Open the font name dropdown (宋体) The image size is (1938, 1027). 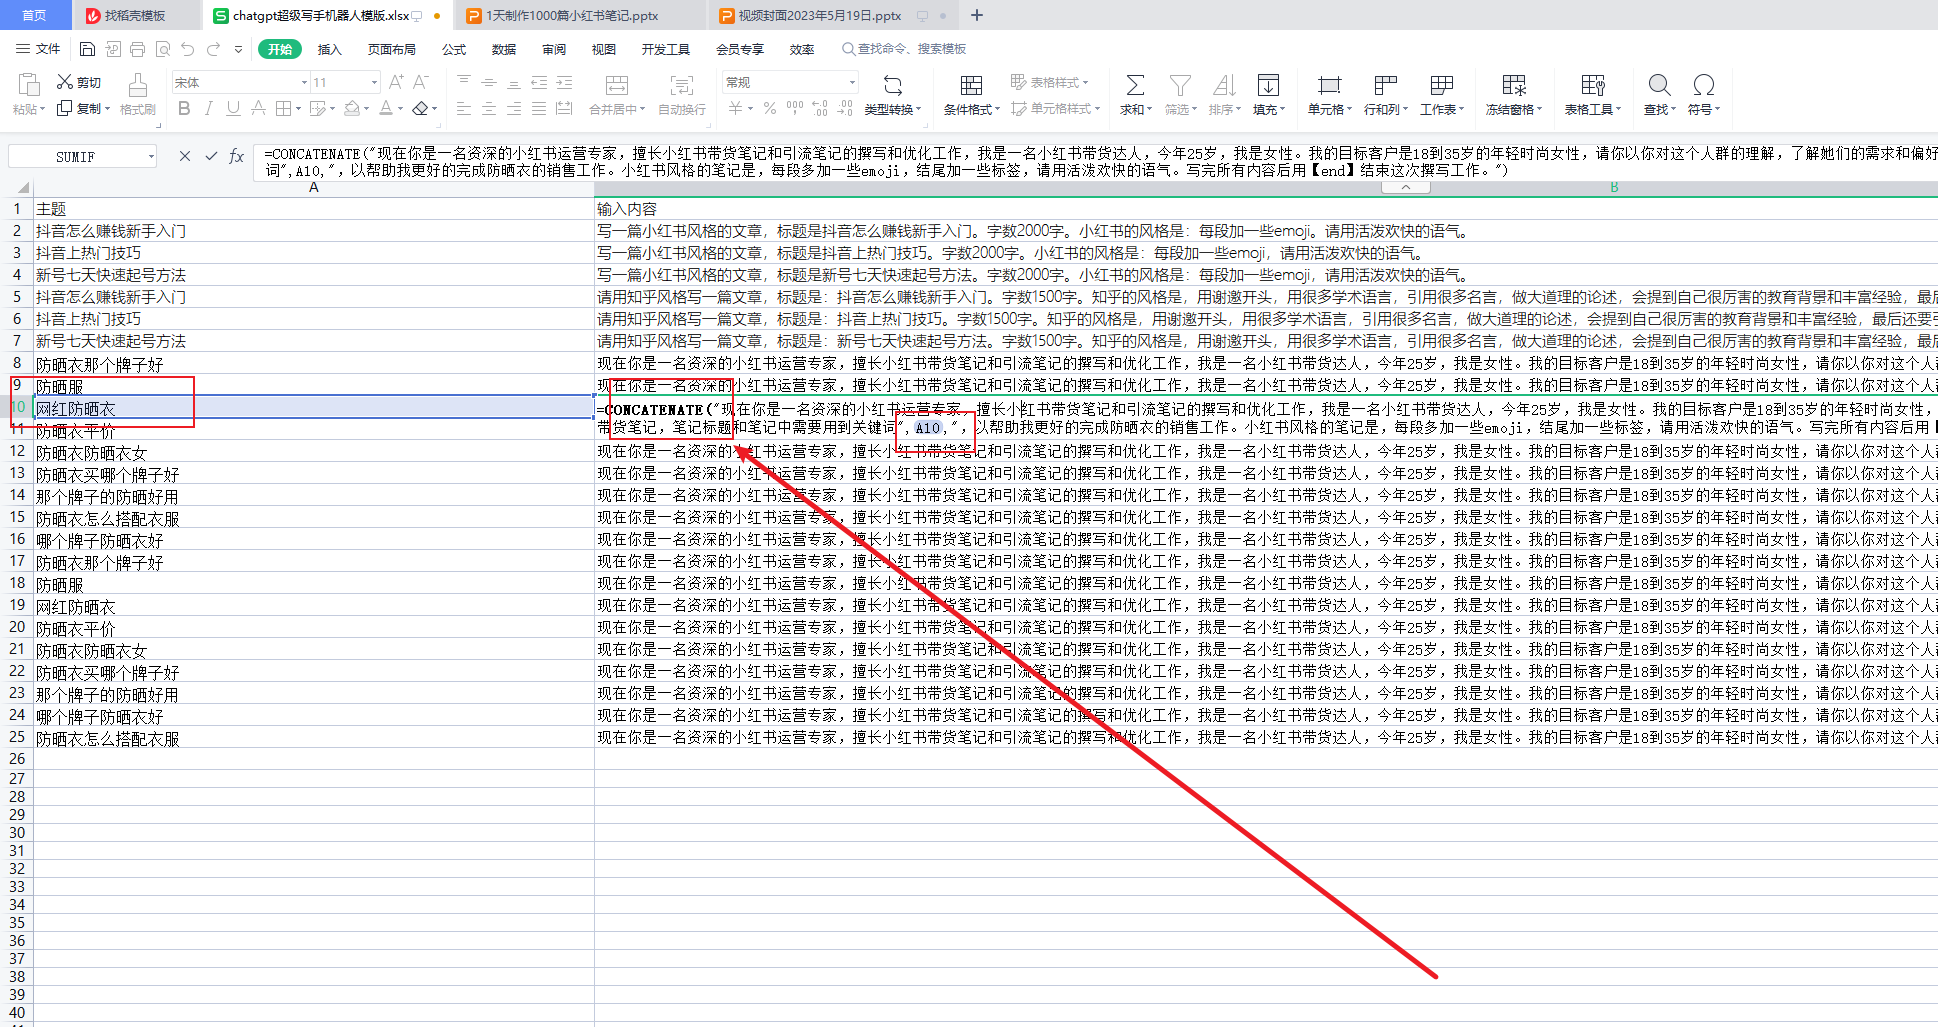(304, 82)
